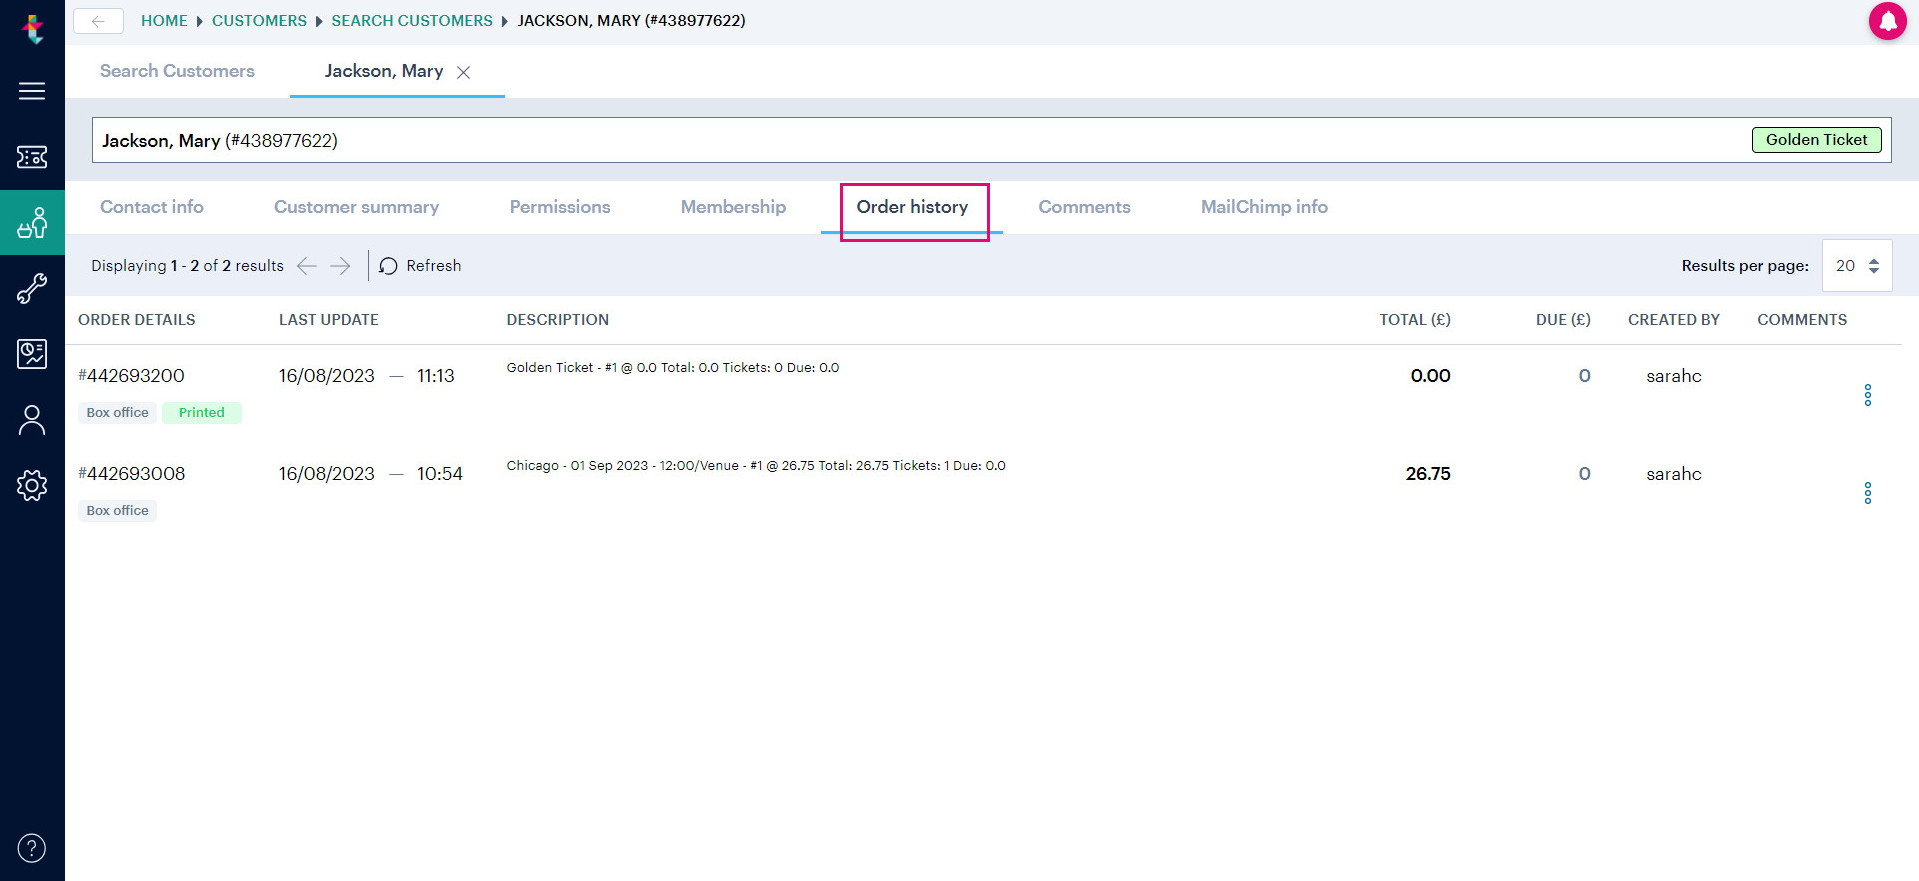Click the Chicago 01 Sep 2023 description

coord(756,466)
